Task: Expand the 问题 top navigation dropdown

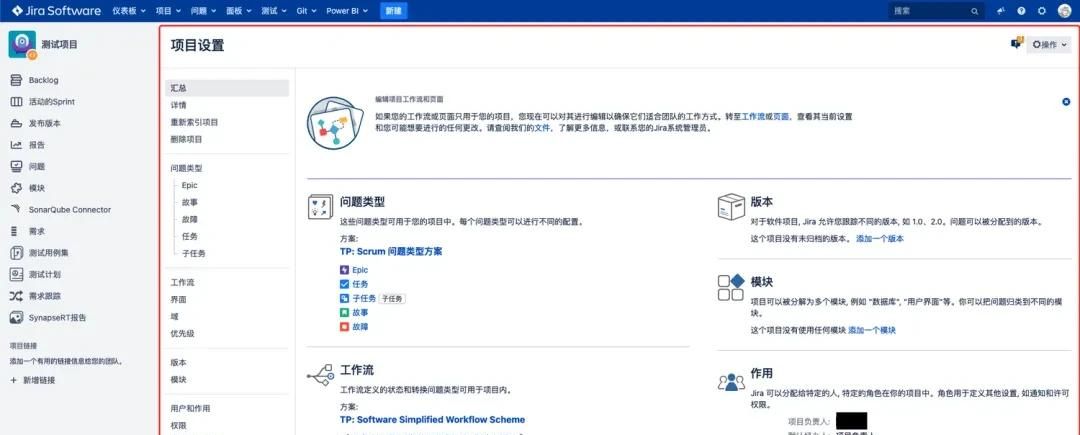Action: (x=204, y=11)
